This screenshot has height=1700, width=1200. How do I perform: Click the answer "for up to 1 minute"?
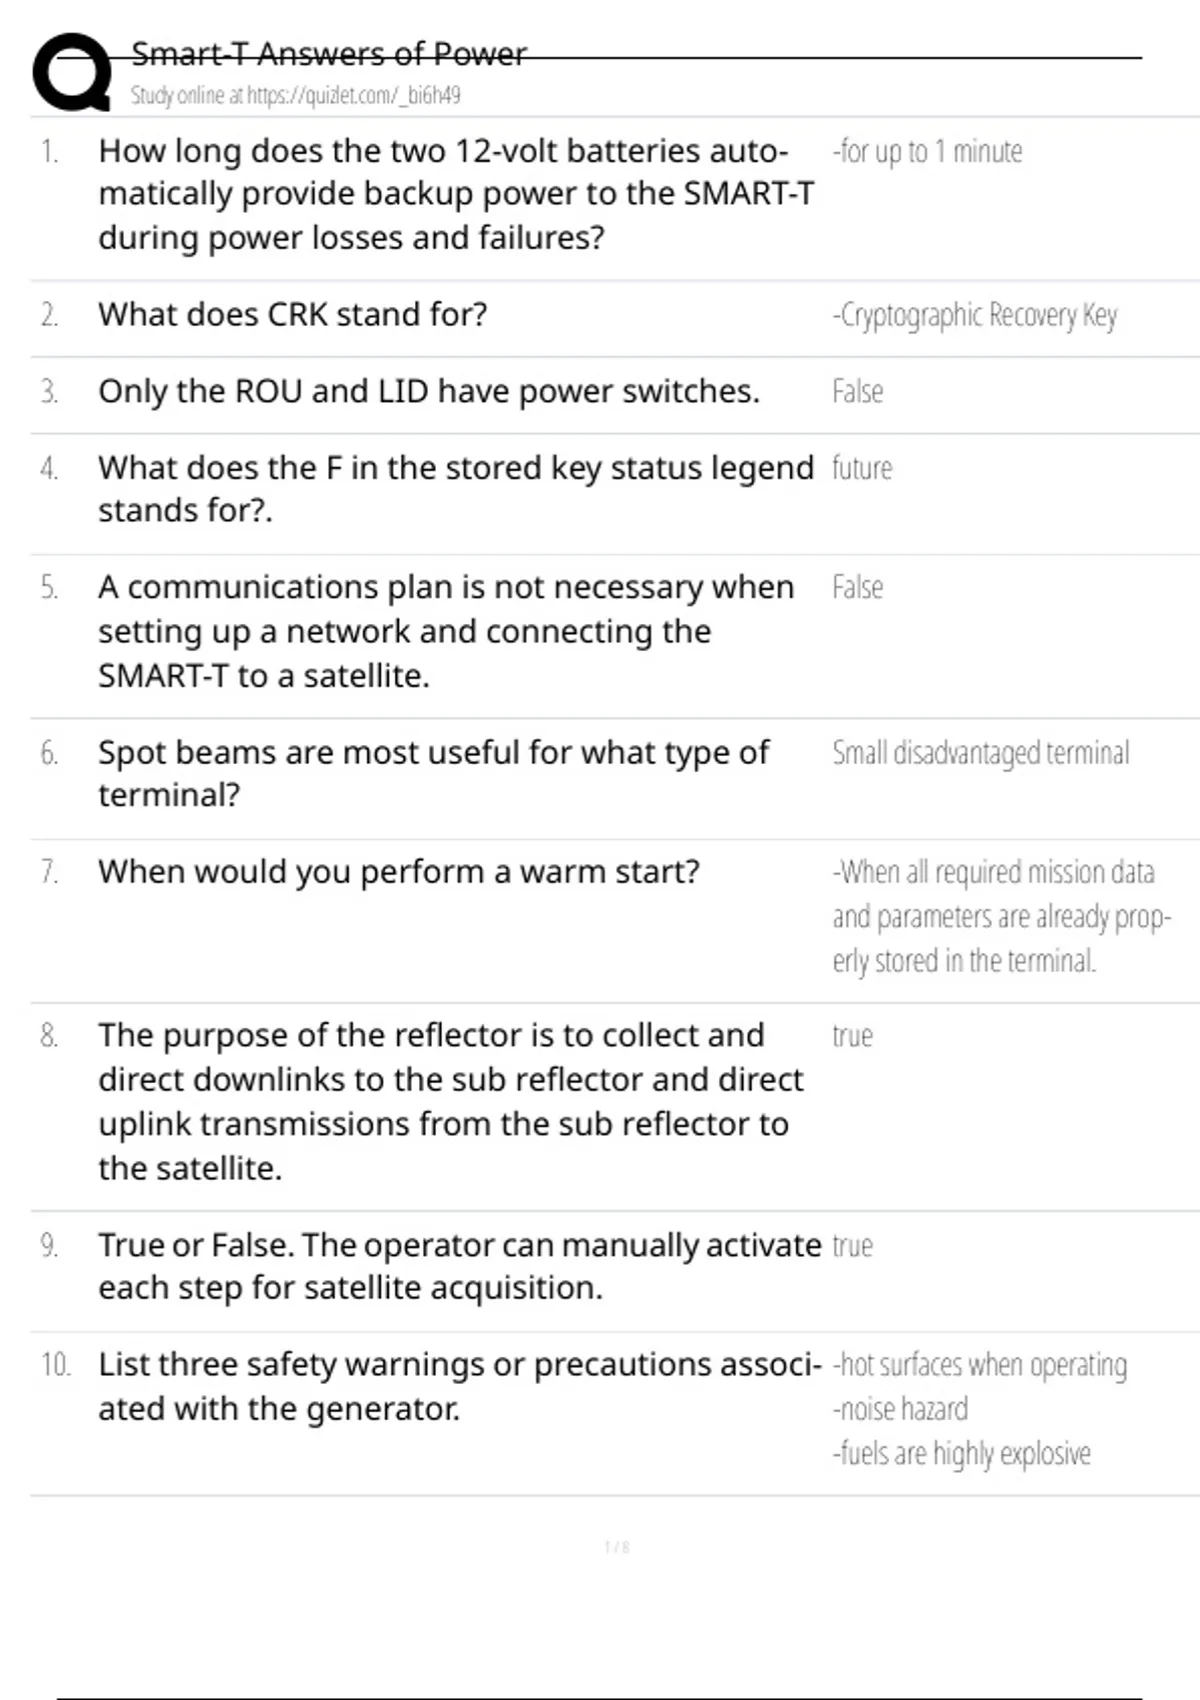click(x=928, y=152)
